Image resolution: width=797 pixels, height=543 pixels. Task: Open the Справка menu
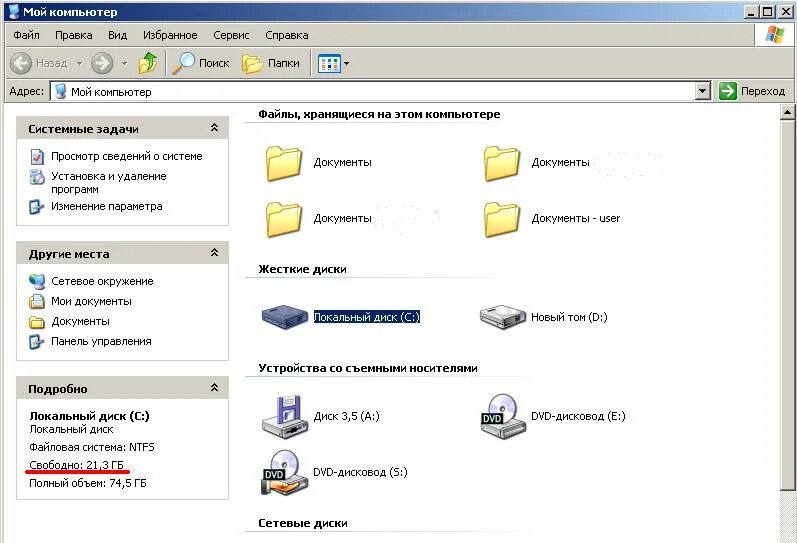[x=287, y=35]
